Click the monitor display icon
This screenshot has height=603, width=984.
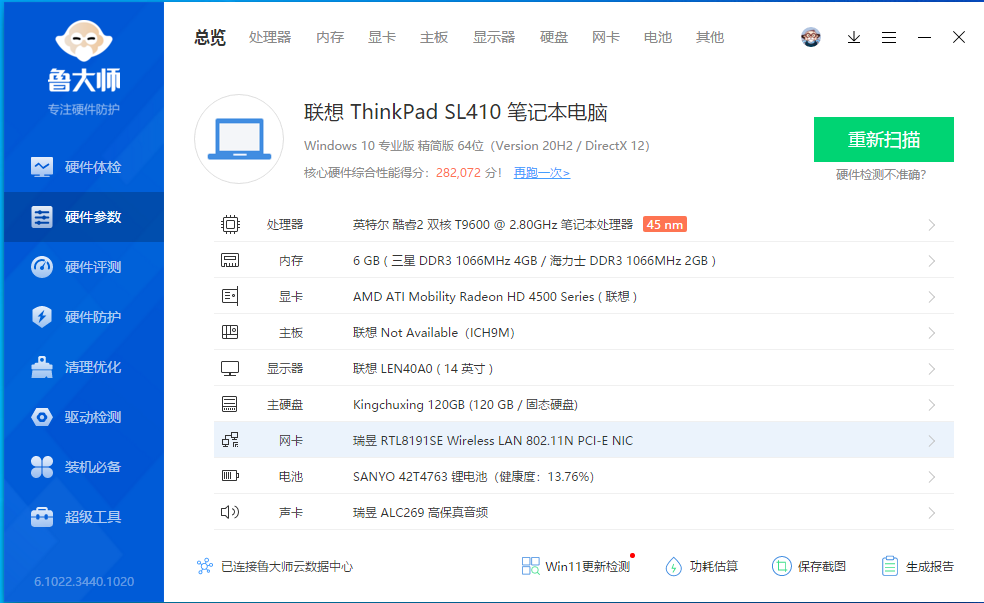[230, 368]
